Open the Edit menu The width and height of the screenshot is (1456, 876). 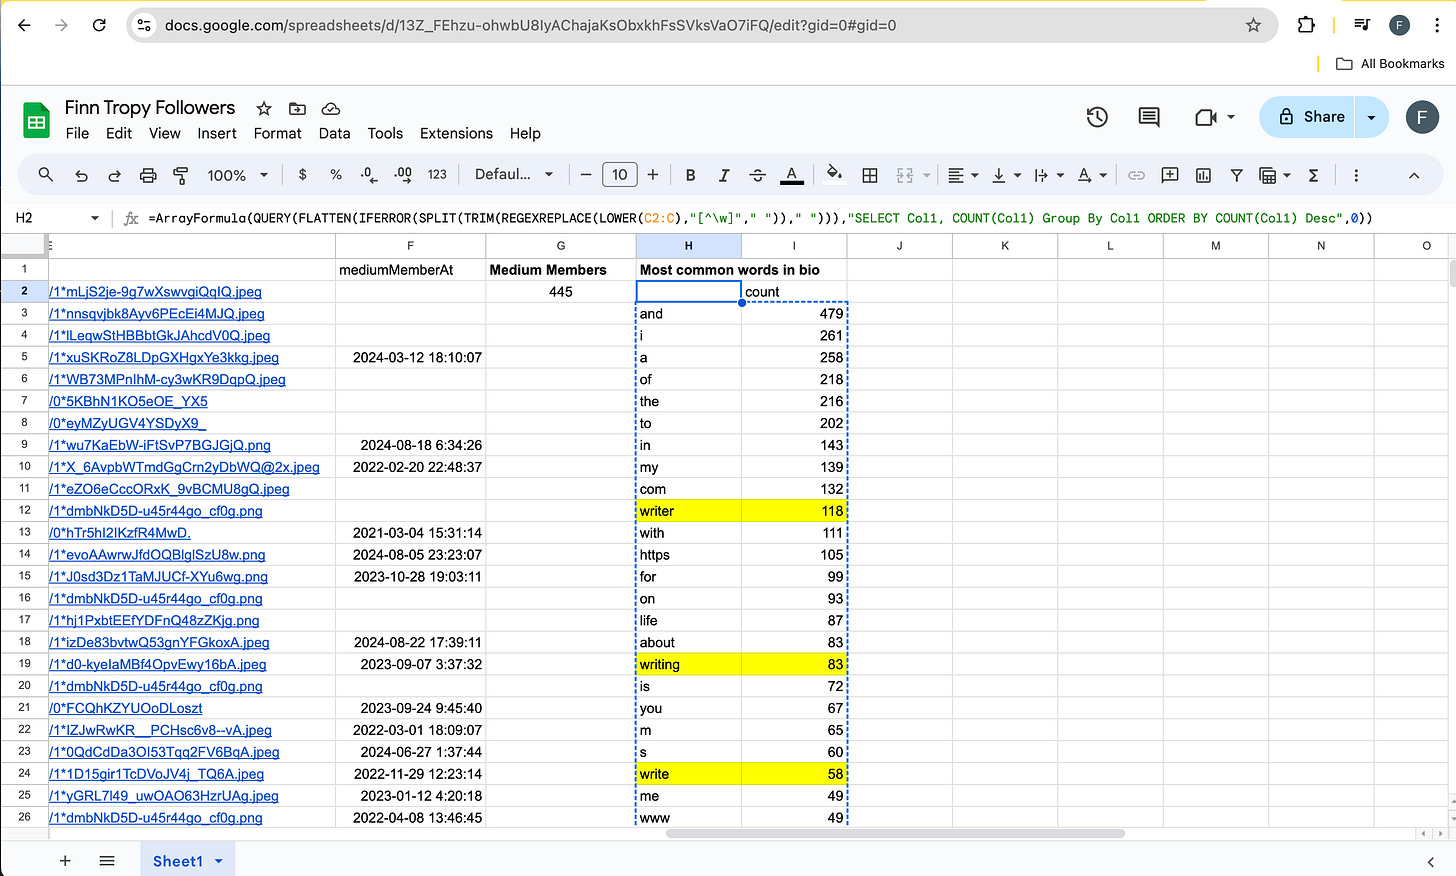(x=119, y=133)
